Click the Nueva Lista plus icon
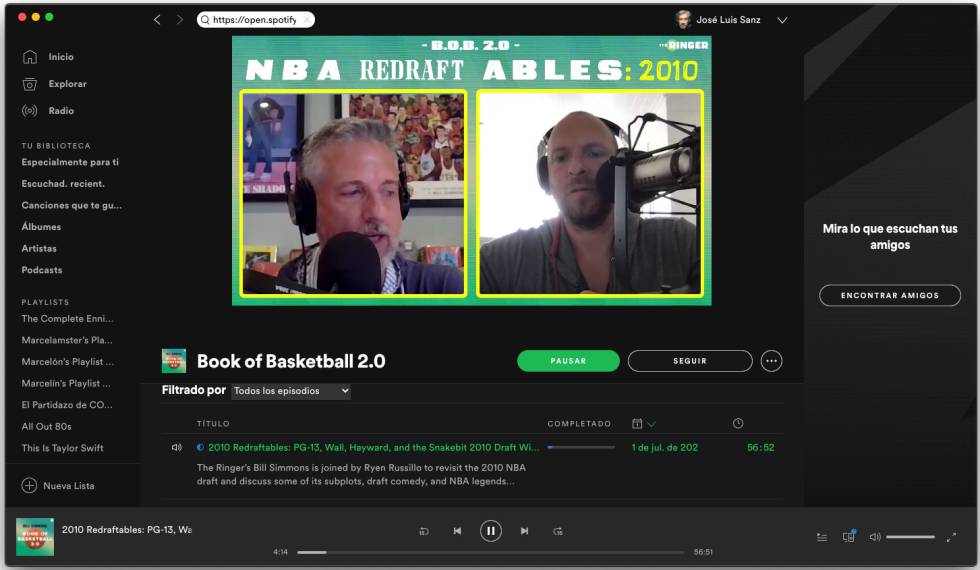Viewport: 980px width, 570px height. tap(29, 486)
